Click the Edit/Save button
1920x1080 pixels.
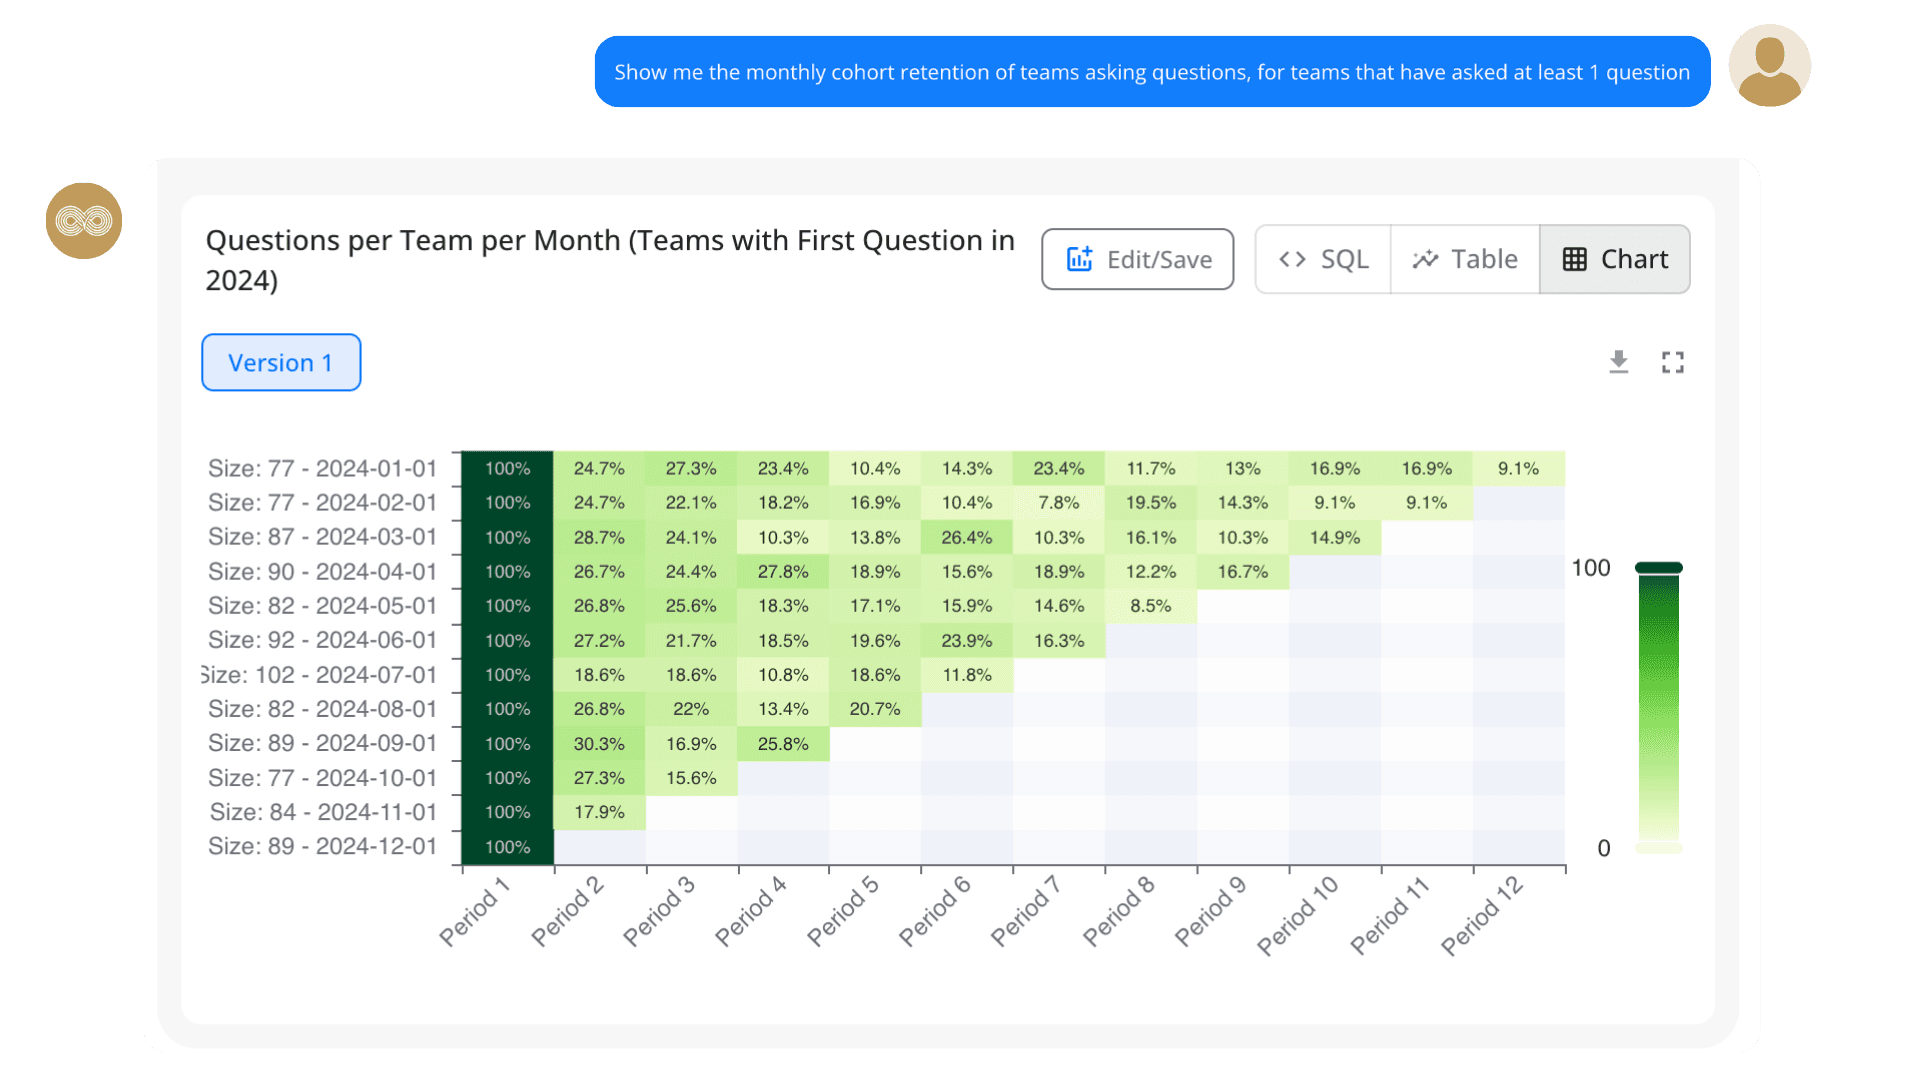[1137, 260]
